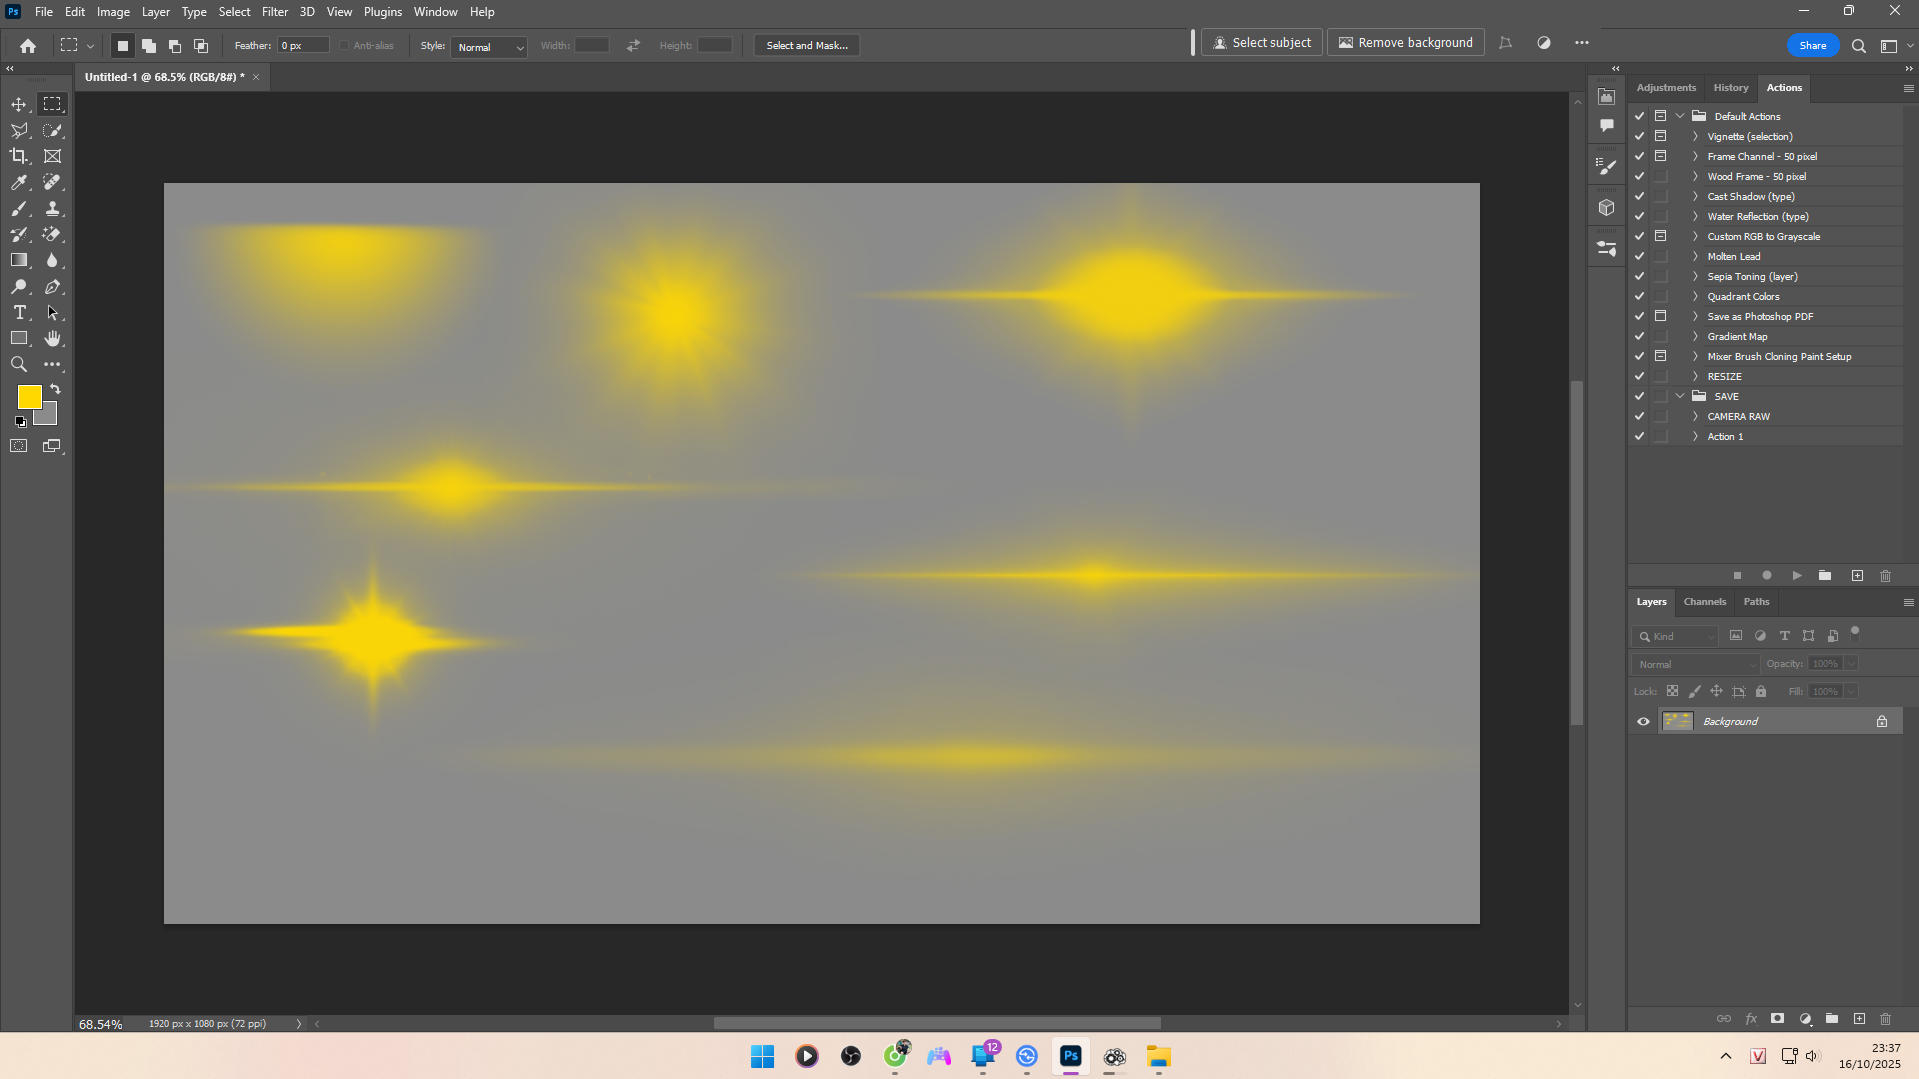Open the Style dropdown set to Normal
The image size is (1919, 1079).
coord(489,47)
